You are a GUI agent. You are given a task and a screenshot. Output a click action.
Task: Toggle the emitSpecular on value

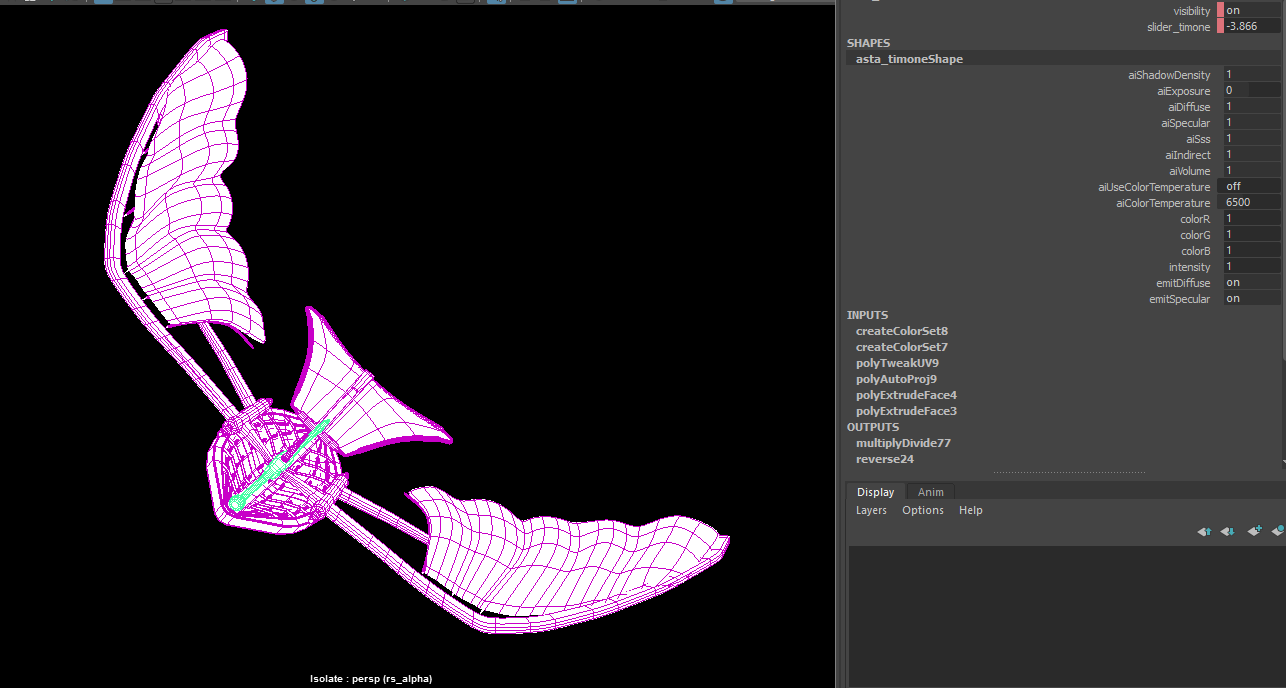click(x=1250, y=299)
